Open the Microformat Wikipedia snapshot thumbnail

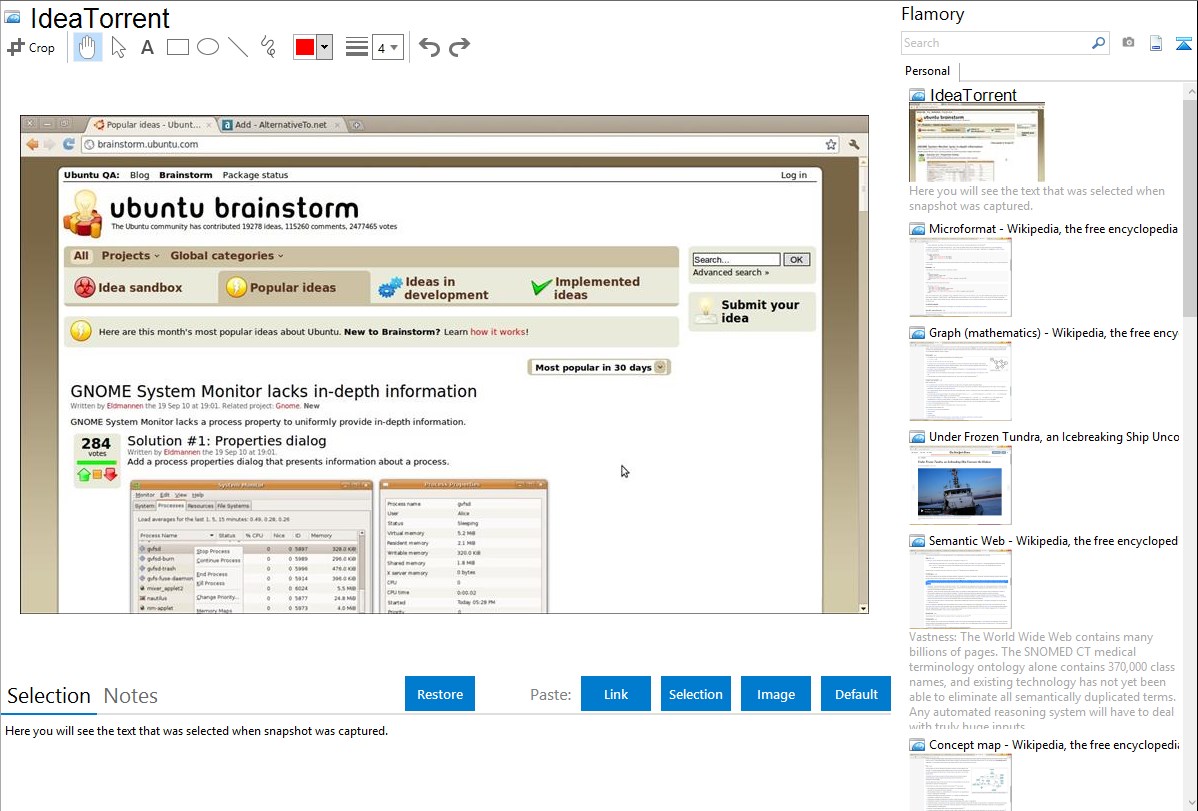point(960,277)
